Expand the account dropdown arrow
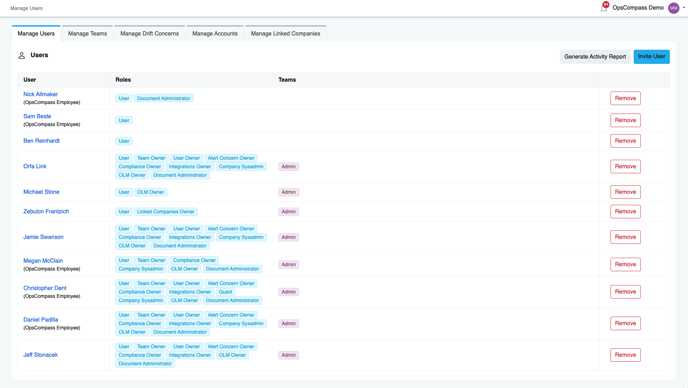Image resolution: width=688 pixels, height=388 pixels. click(684, 7)
